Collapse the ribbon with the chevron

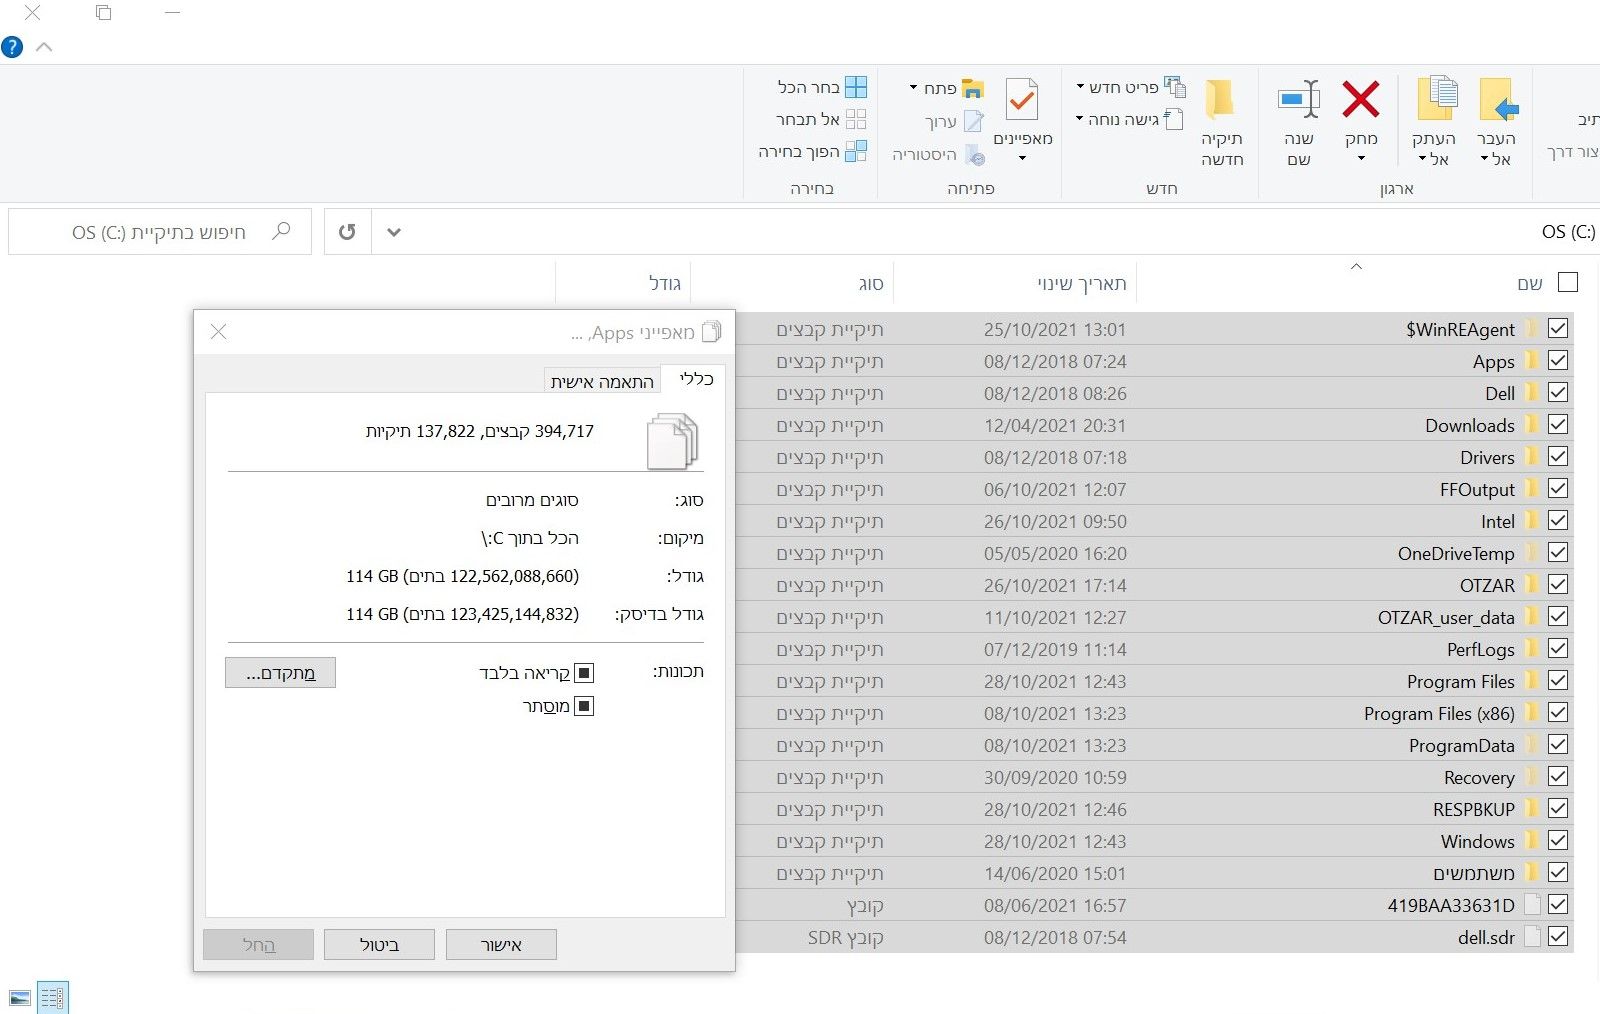[44, 47]
